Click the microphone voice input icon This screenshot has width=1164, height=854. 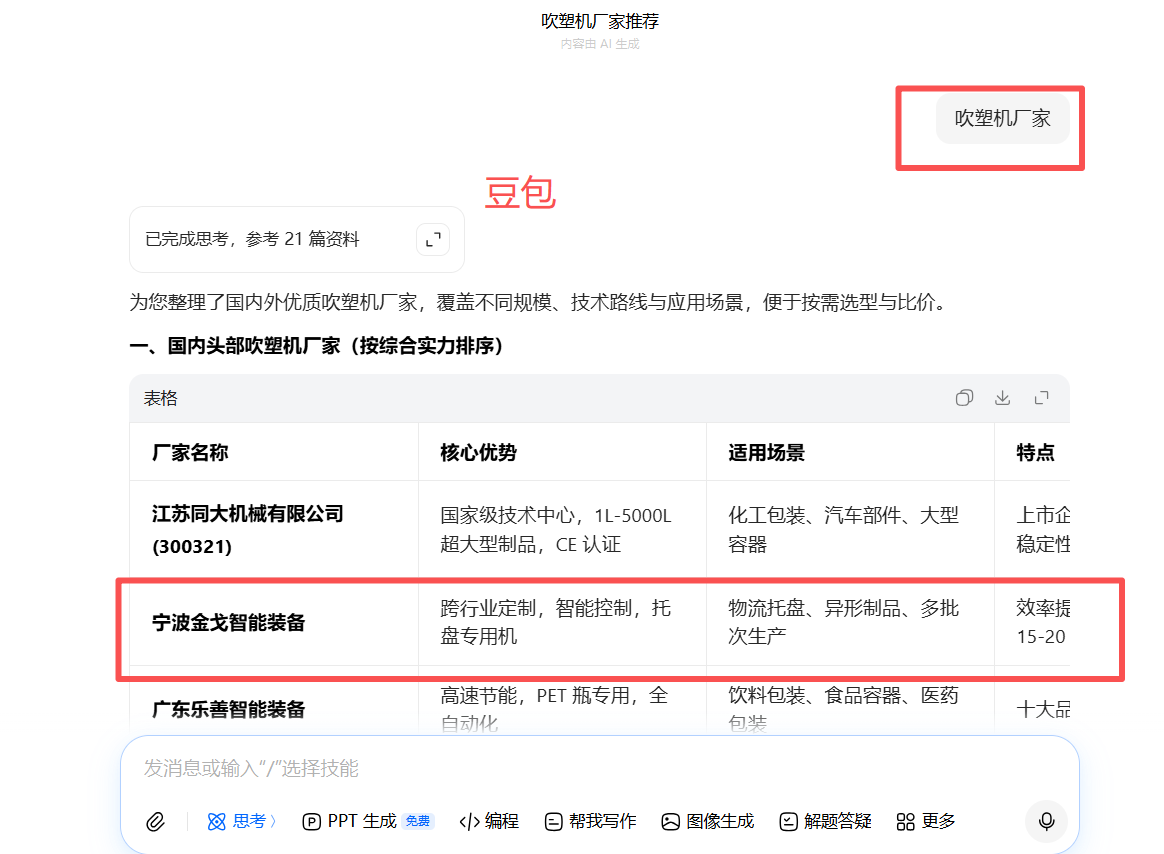tap(1046, 821)
